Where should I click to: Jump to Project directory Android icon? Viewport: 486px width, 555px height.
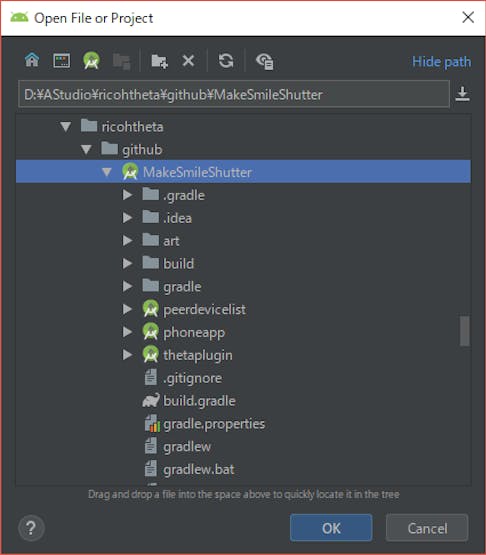(91, 61)
